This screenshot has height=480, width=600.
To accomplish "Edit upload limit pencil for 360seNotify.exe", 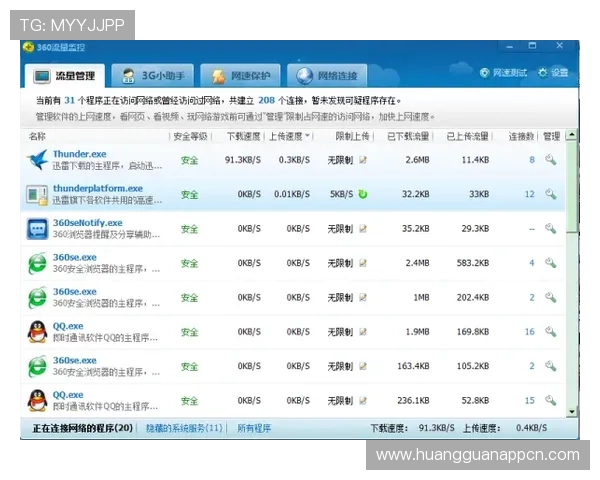I will pos(363,229).
